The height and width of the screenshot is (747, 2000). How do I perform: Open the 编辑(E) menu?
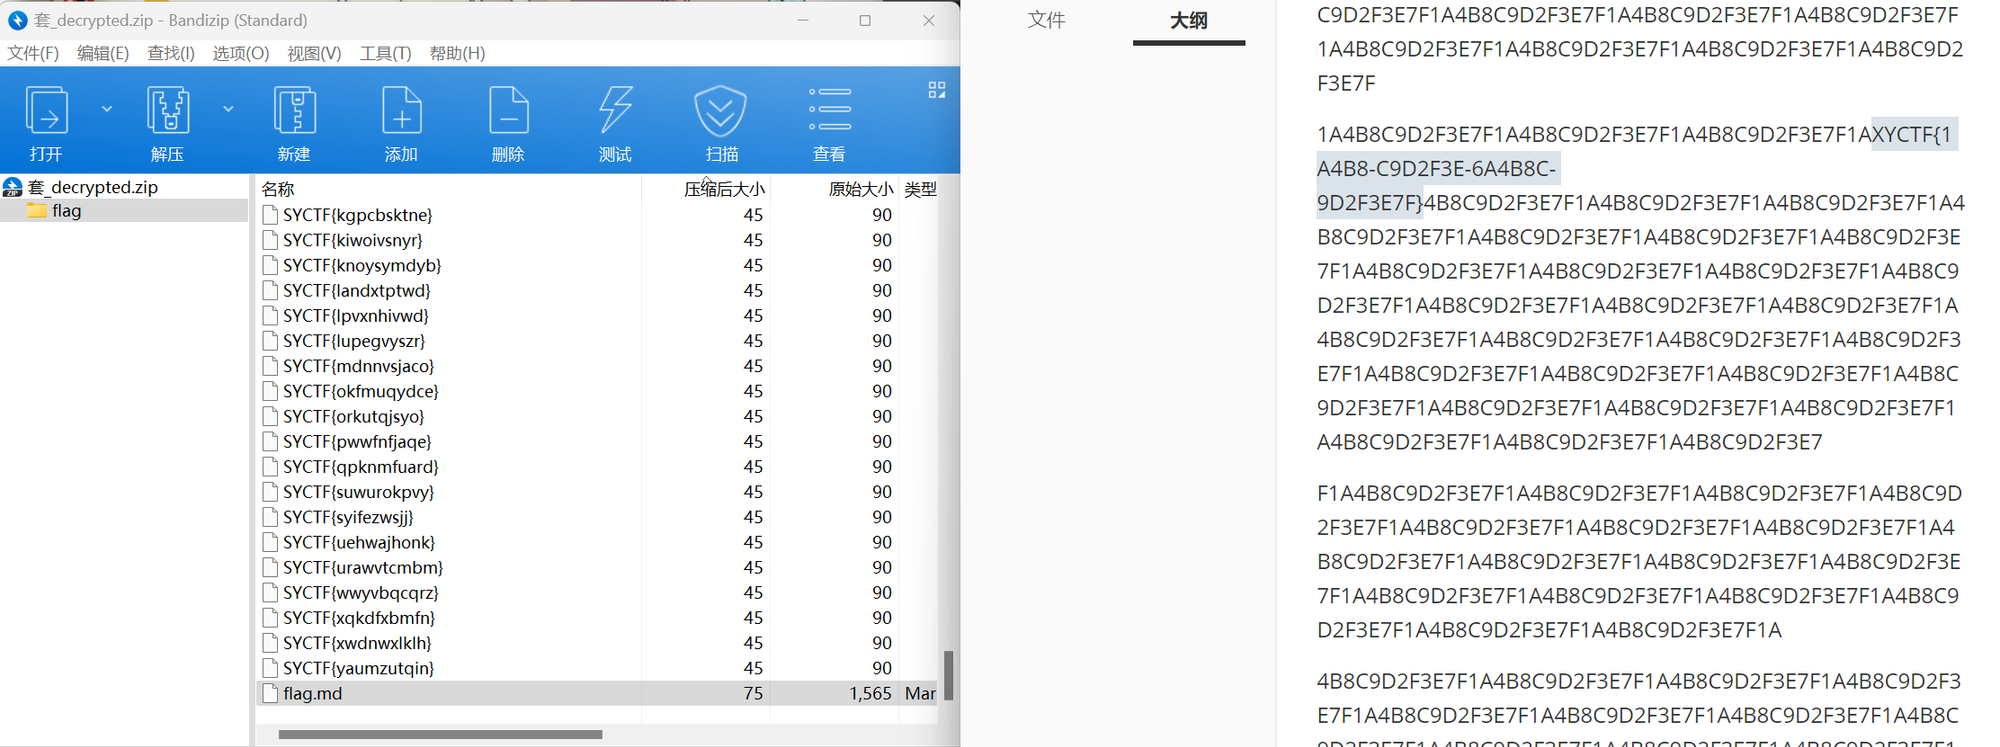(x=103, y=53)
